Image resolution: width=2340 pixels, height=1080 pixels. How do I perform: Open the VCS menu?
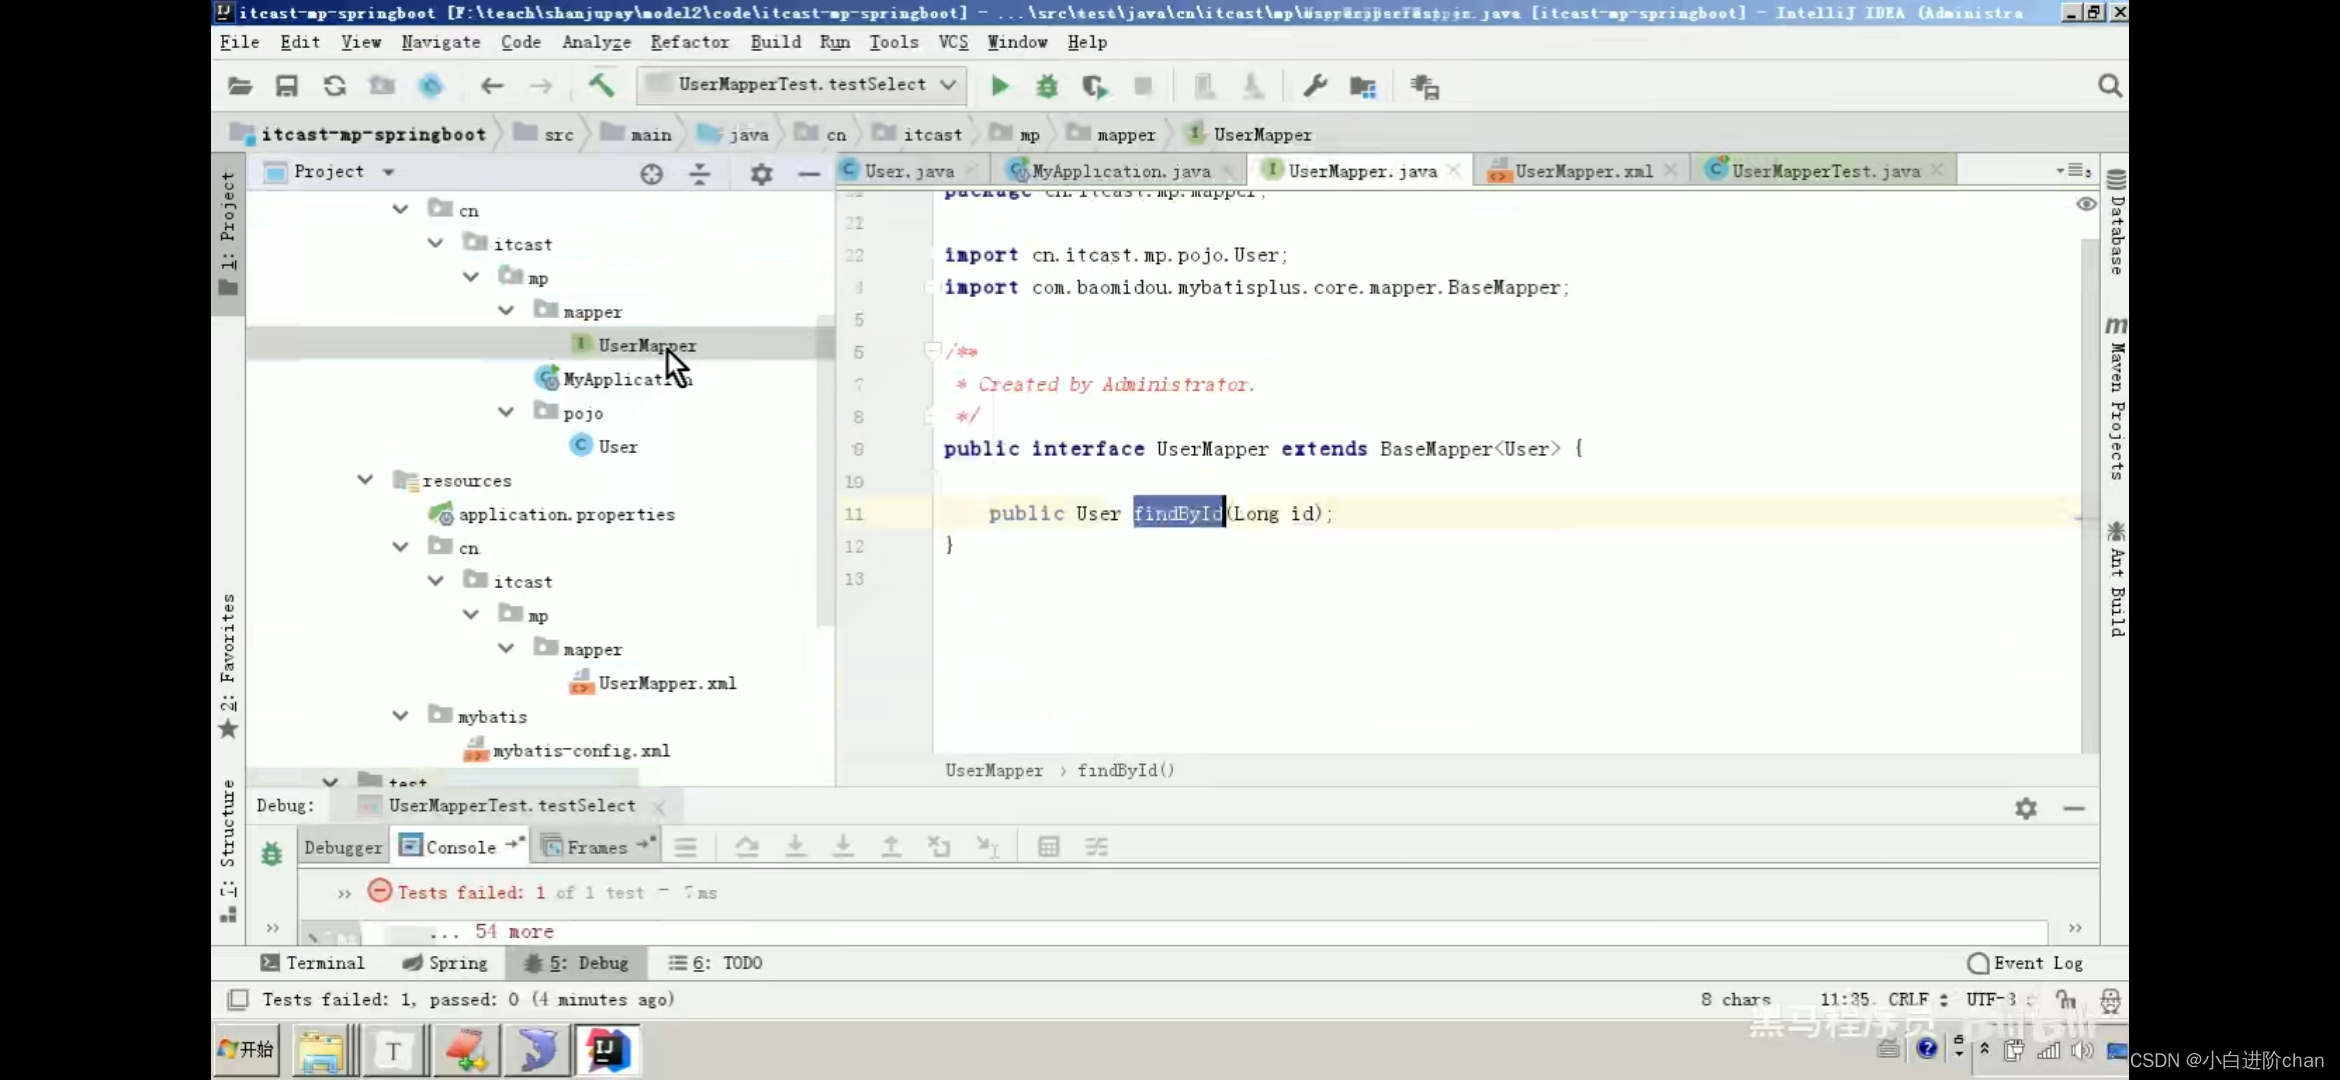[x=953, y=42]
